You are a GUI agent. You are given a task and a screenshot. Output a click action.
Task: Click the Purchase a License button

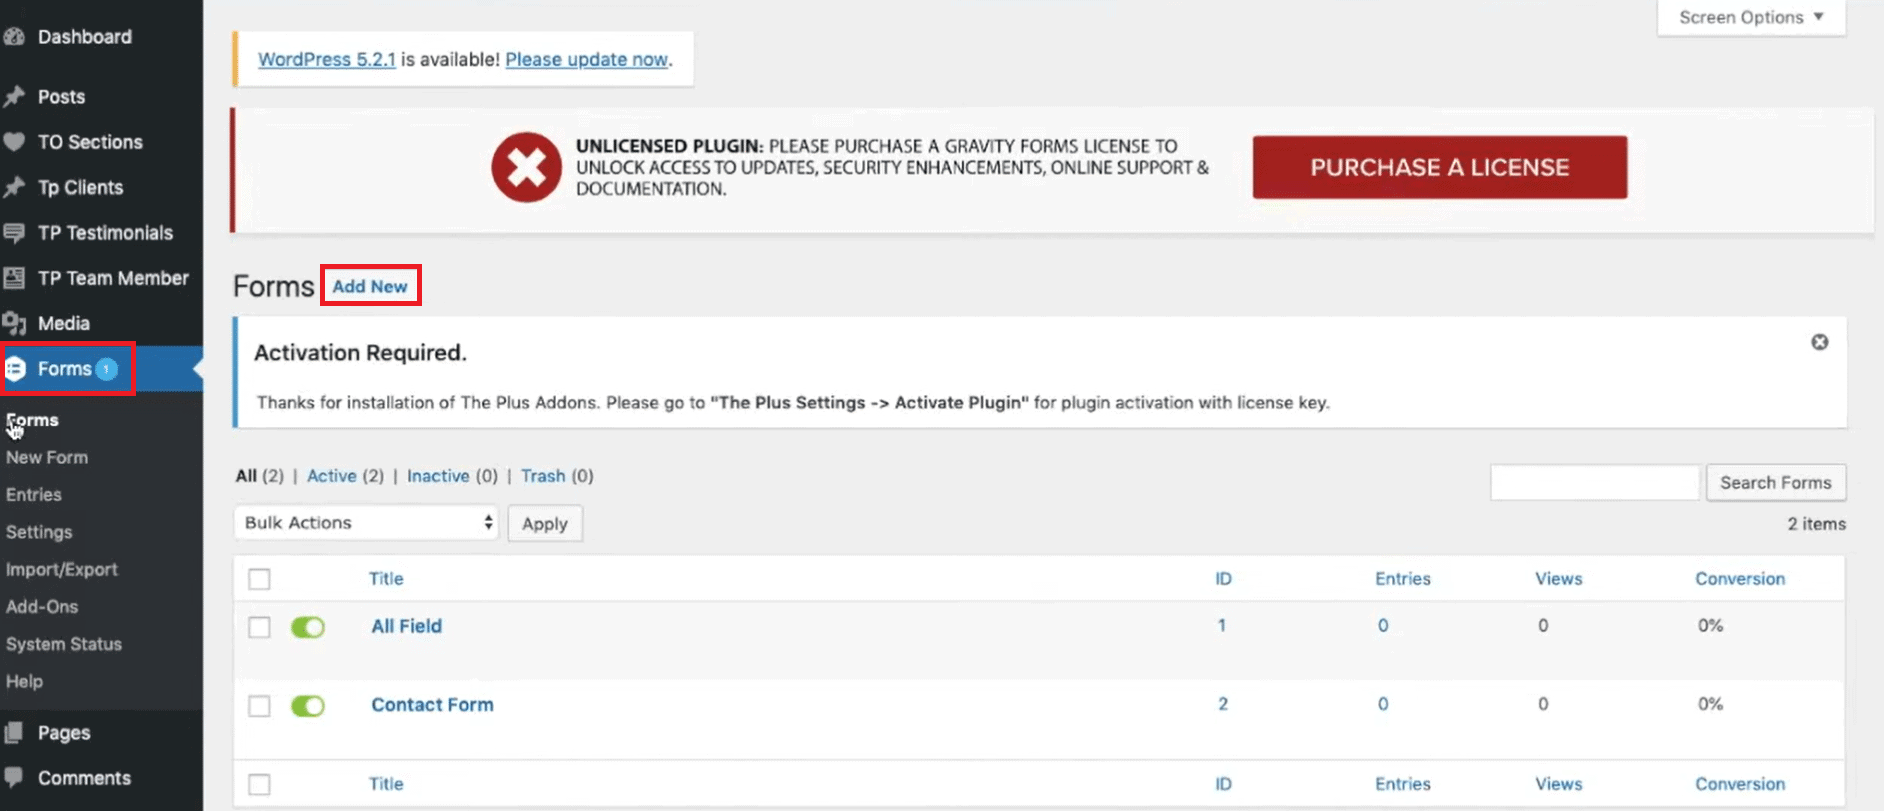pyautogui.click(x=1440, y=167)
